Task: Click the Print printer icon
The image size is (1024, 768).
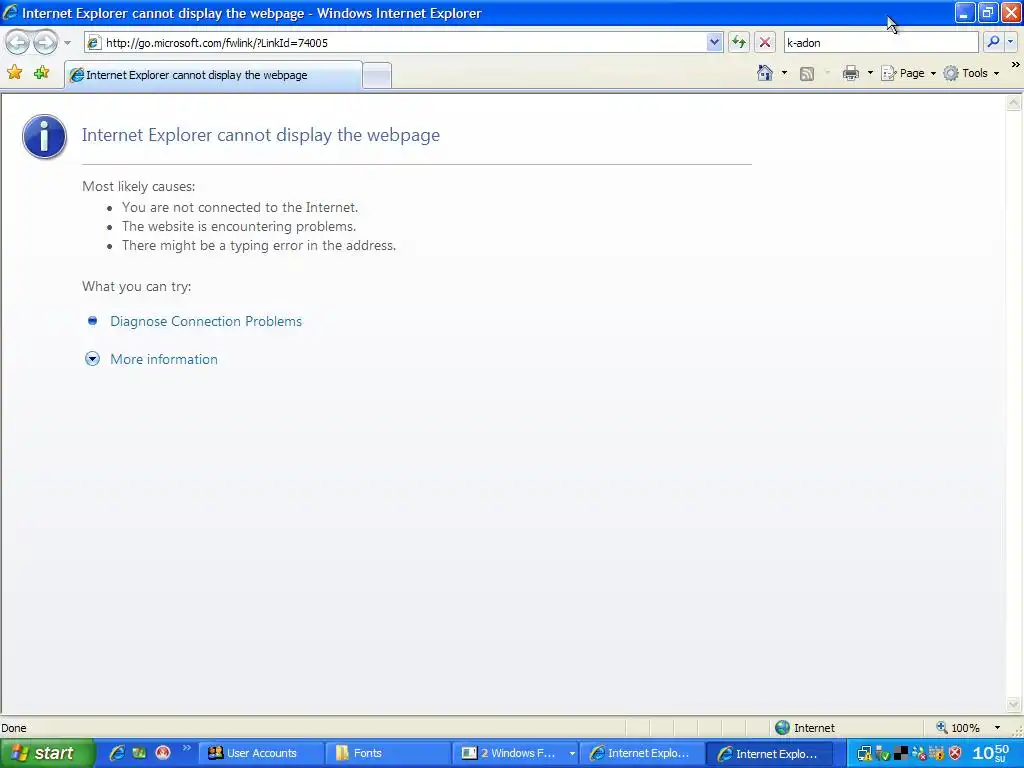Action: point(850,73)
